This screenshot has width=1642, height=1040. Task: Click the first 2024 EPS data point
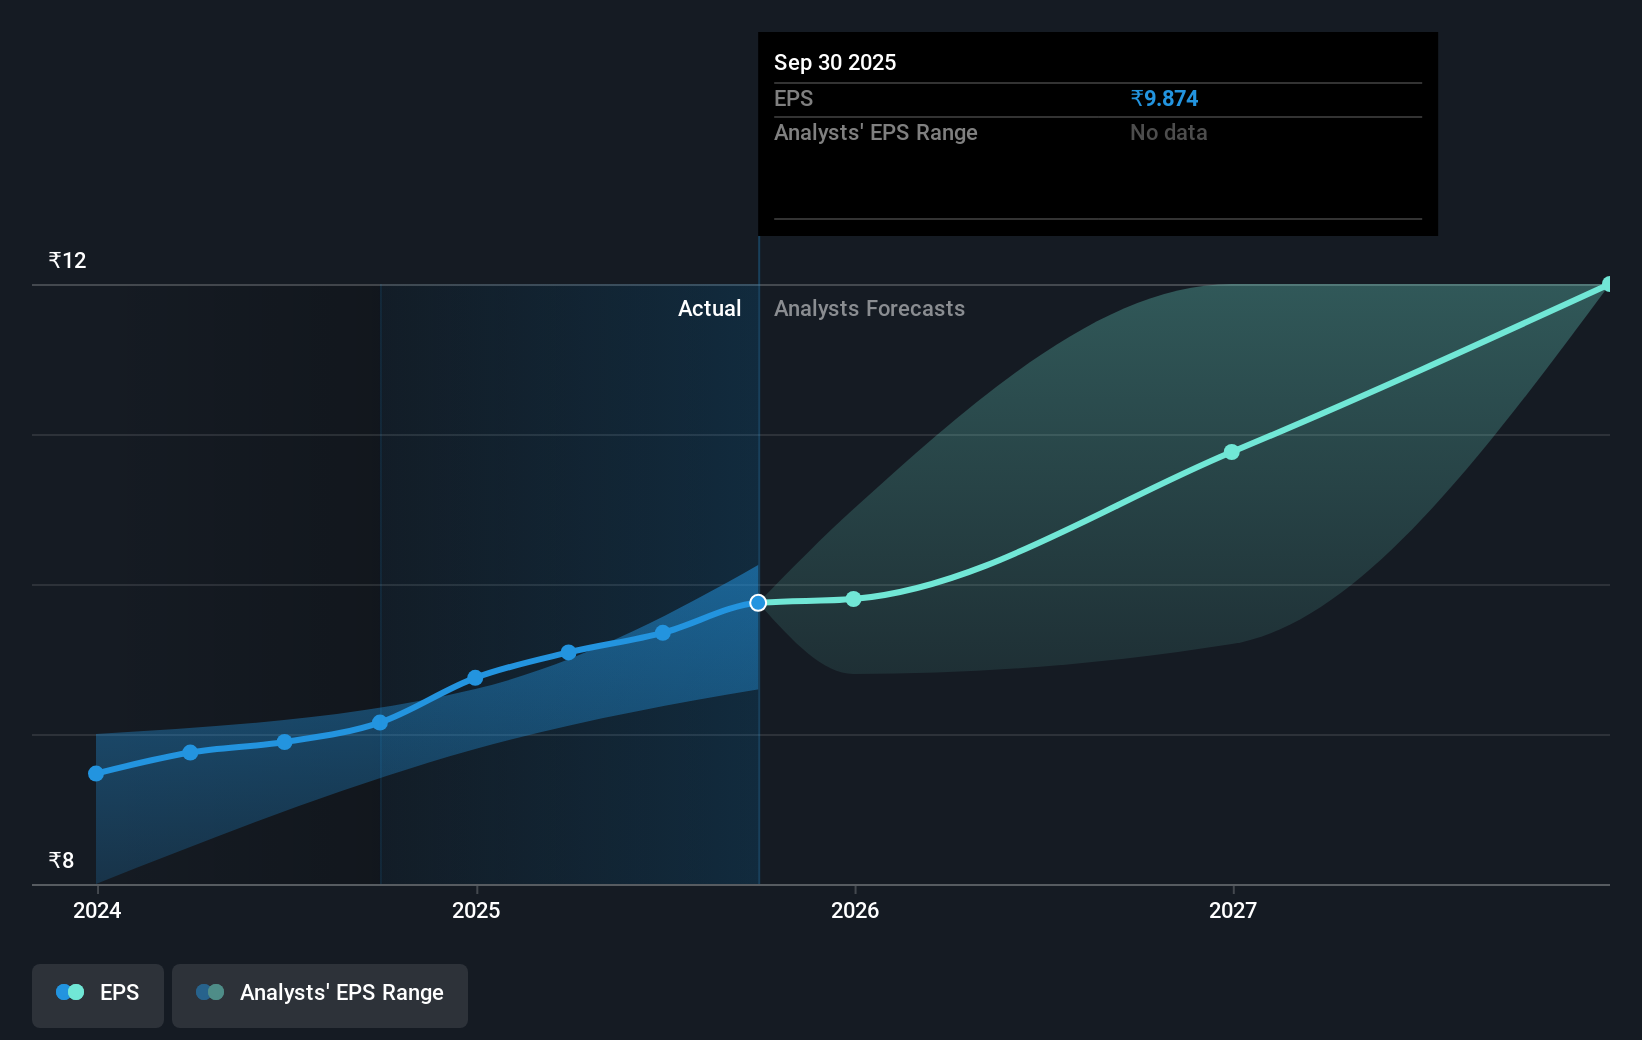pyautogui.click(x=95, y=773)
